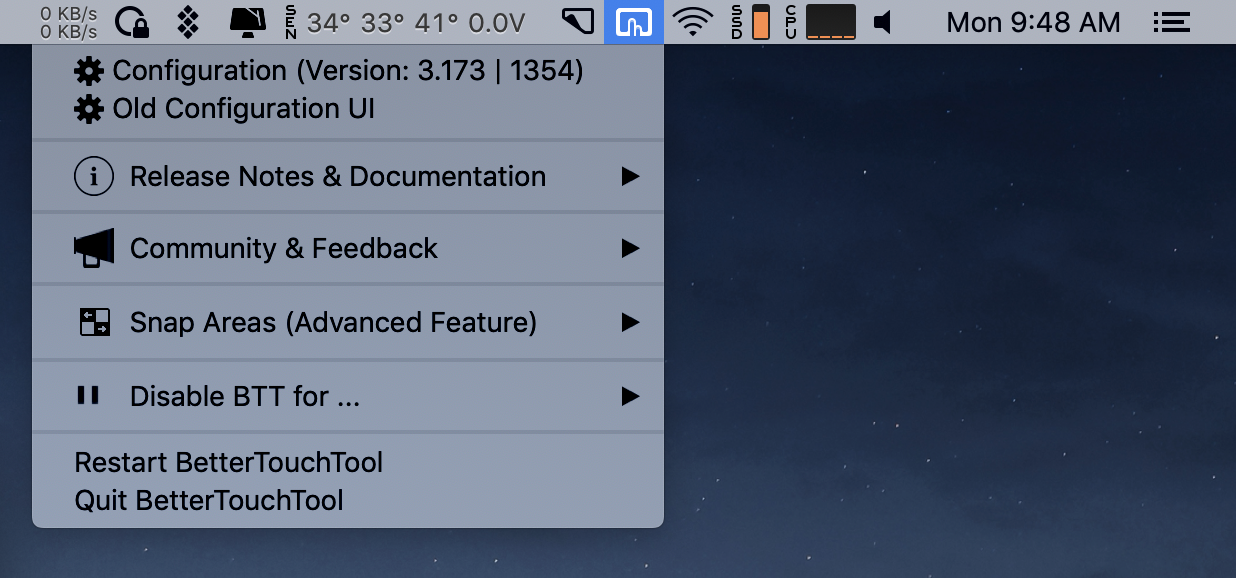This screenshot has height=578, width=1236.
Task: Restart BetterTouchTool
Action: click(230, 463)
